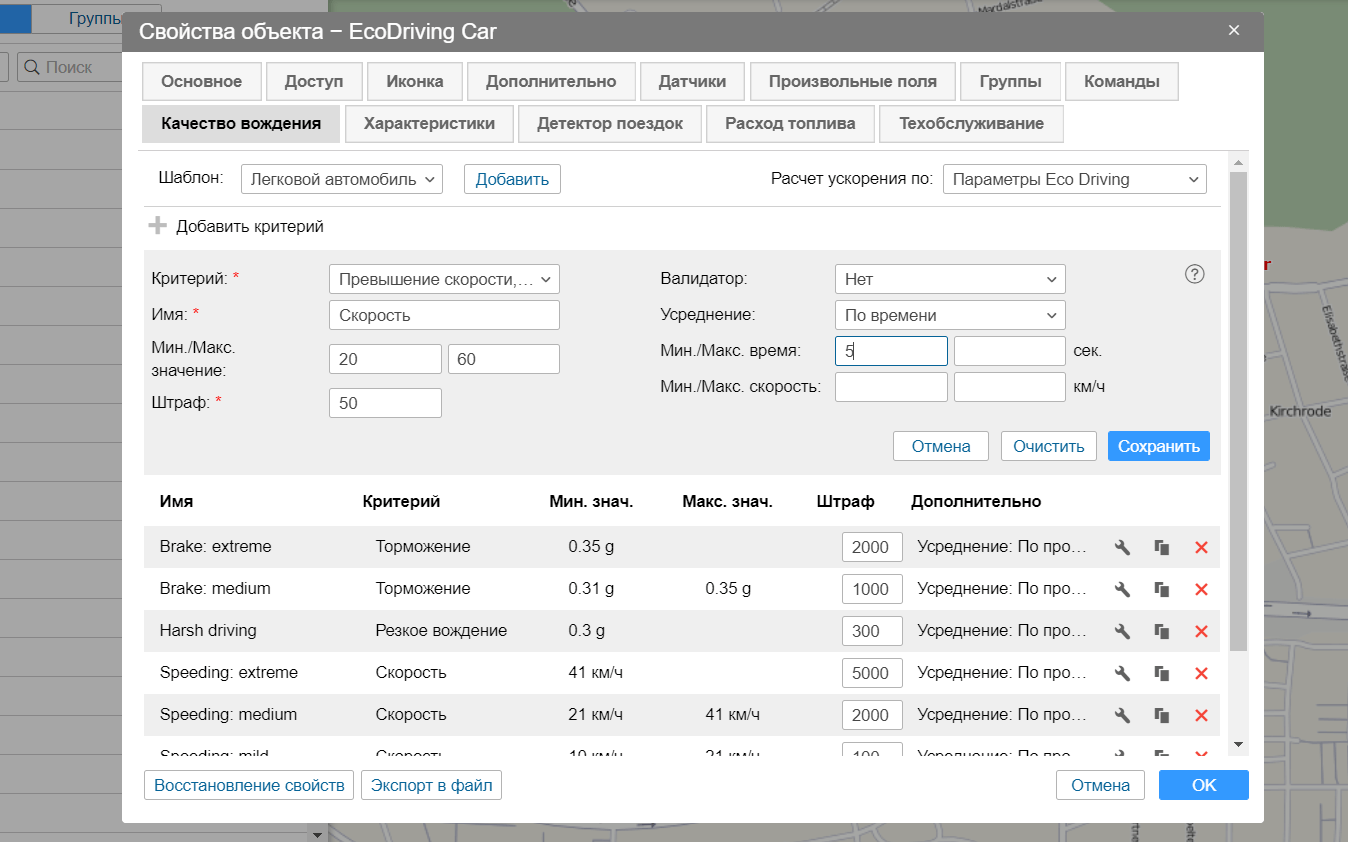Click the Имя column header
This screenshot has width=1348, height=842.
[176, 502]
